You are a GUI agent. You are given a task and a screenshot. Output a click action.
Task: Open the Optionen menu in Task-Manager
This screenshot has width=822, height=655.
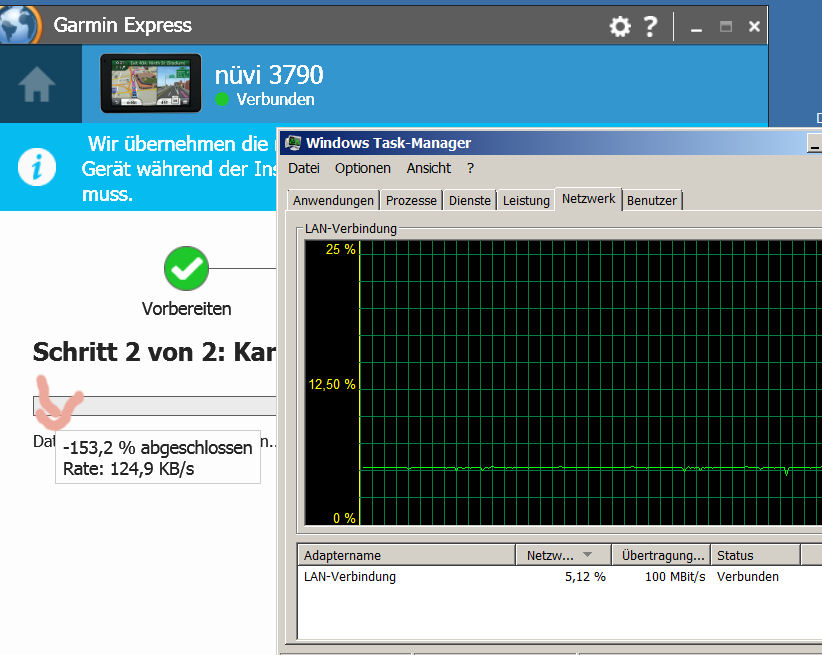363,168
